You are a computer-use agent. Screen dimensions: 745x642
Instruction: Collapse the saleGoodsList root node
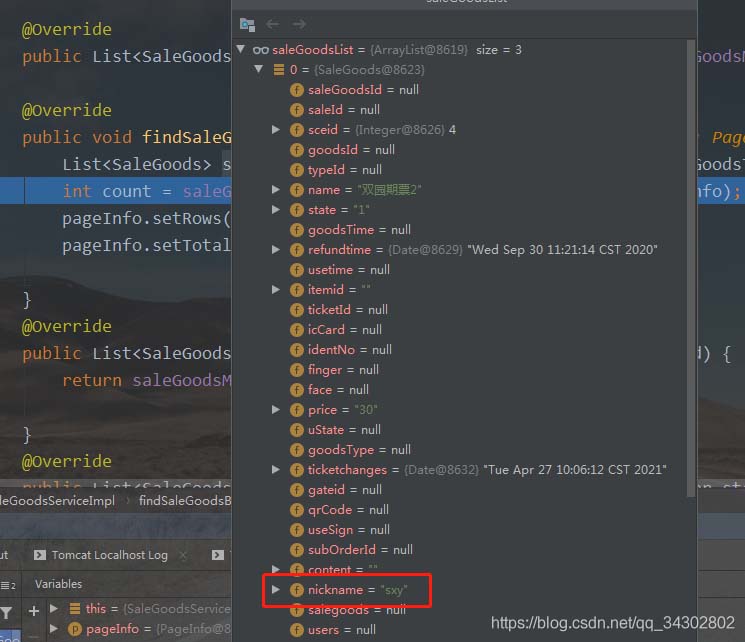point(241,49)
